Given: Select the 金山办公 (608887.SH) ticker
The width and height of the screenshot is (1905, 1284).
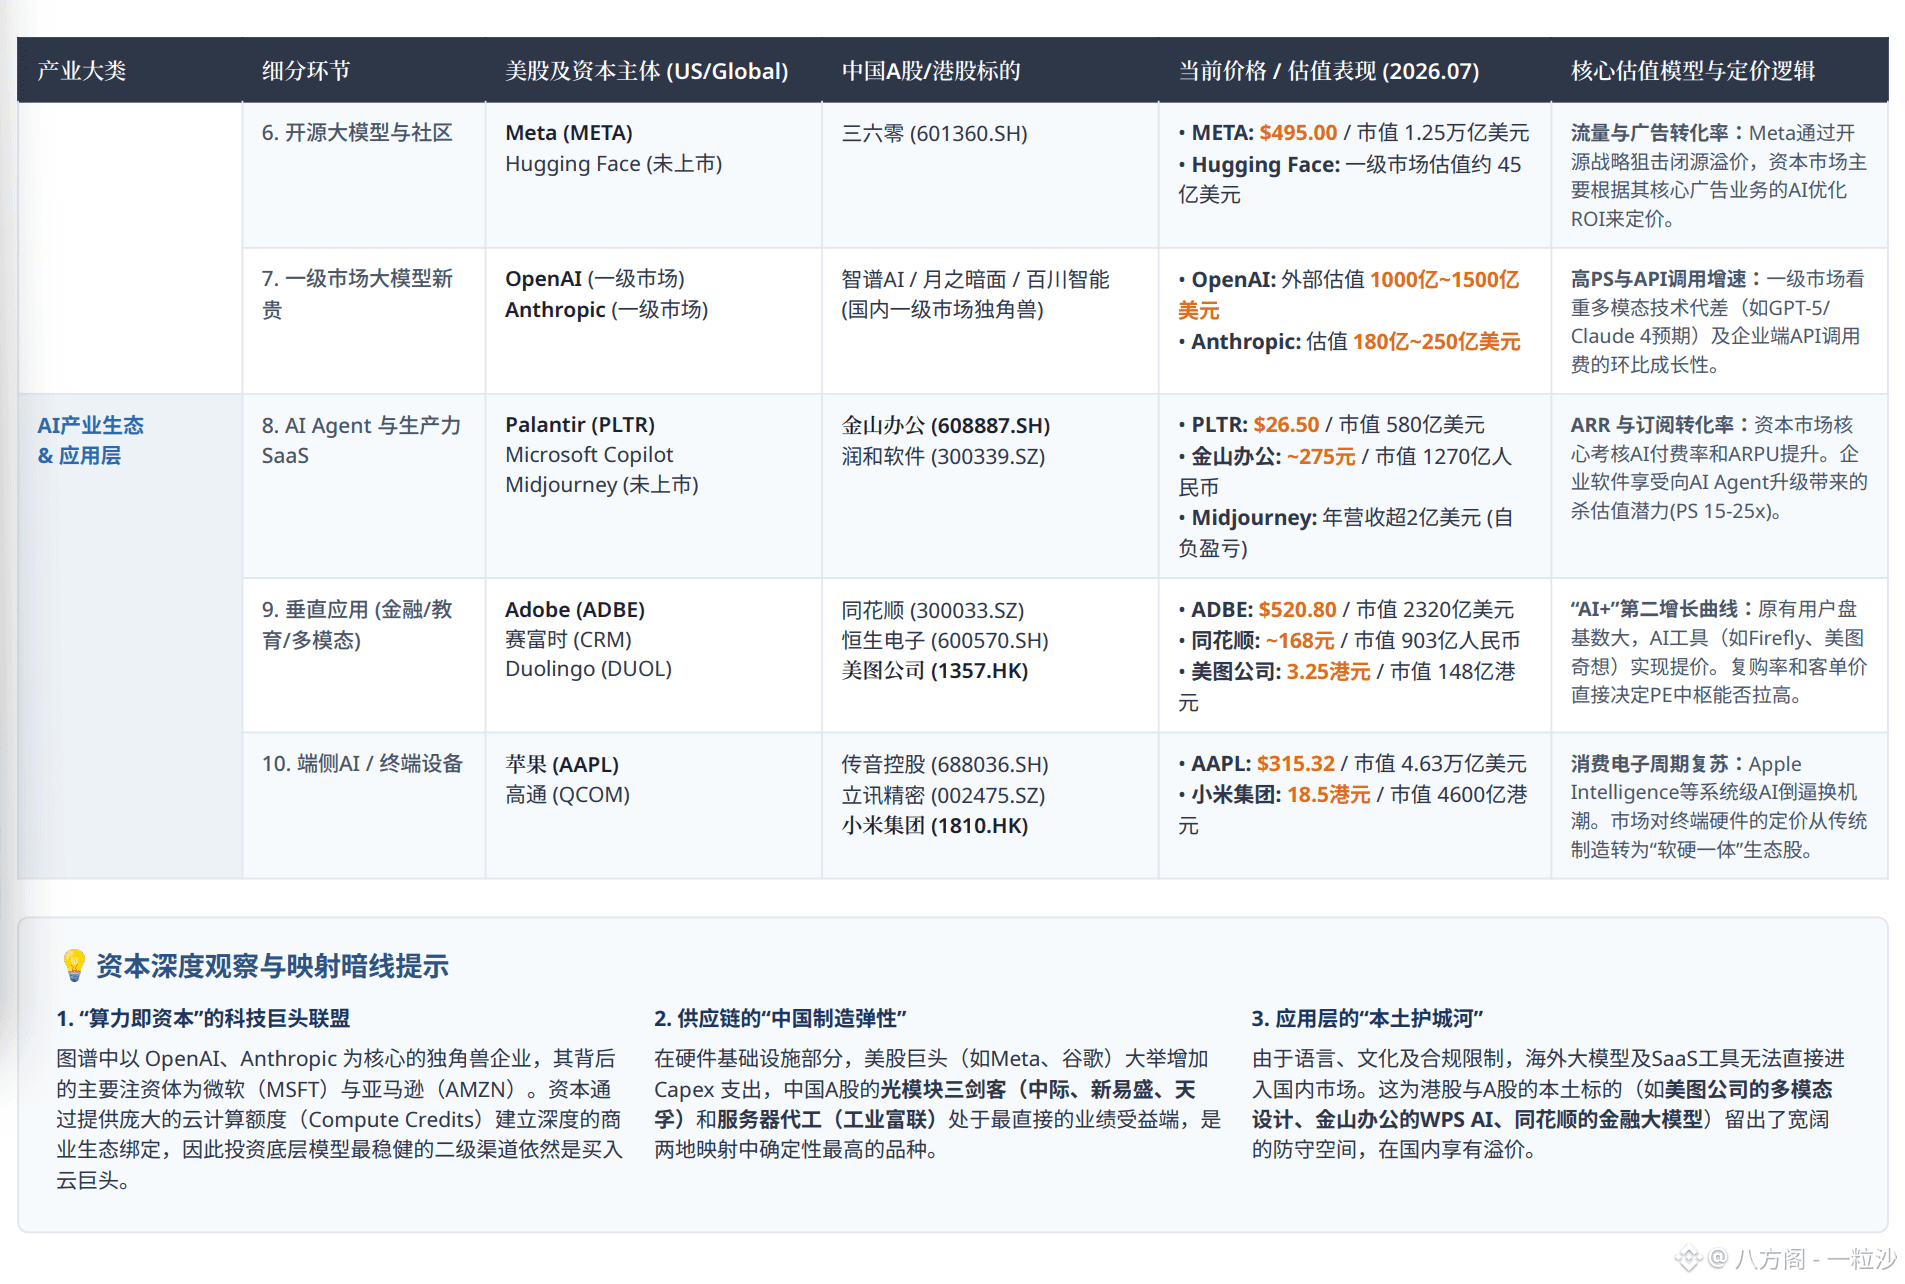Looking at the screenshot, I should pos(945,425).
